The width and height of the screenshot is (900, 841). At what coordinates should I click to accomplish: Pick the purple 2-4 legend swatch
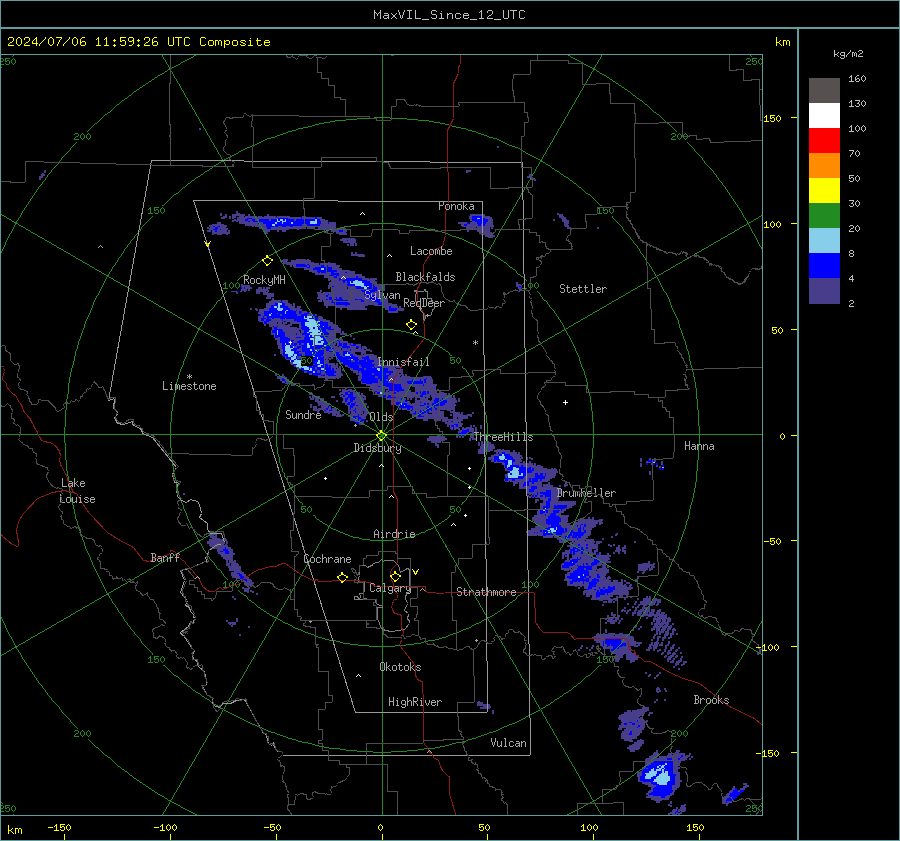pos(824,290)
